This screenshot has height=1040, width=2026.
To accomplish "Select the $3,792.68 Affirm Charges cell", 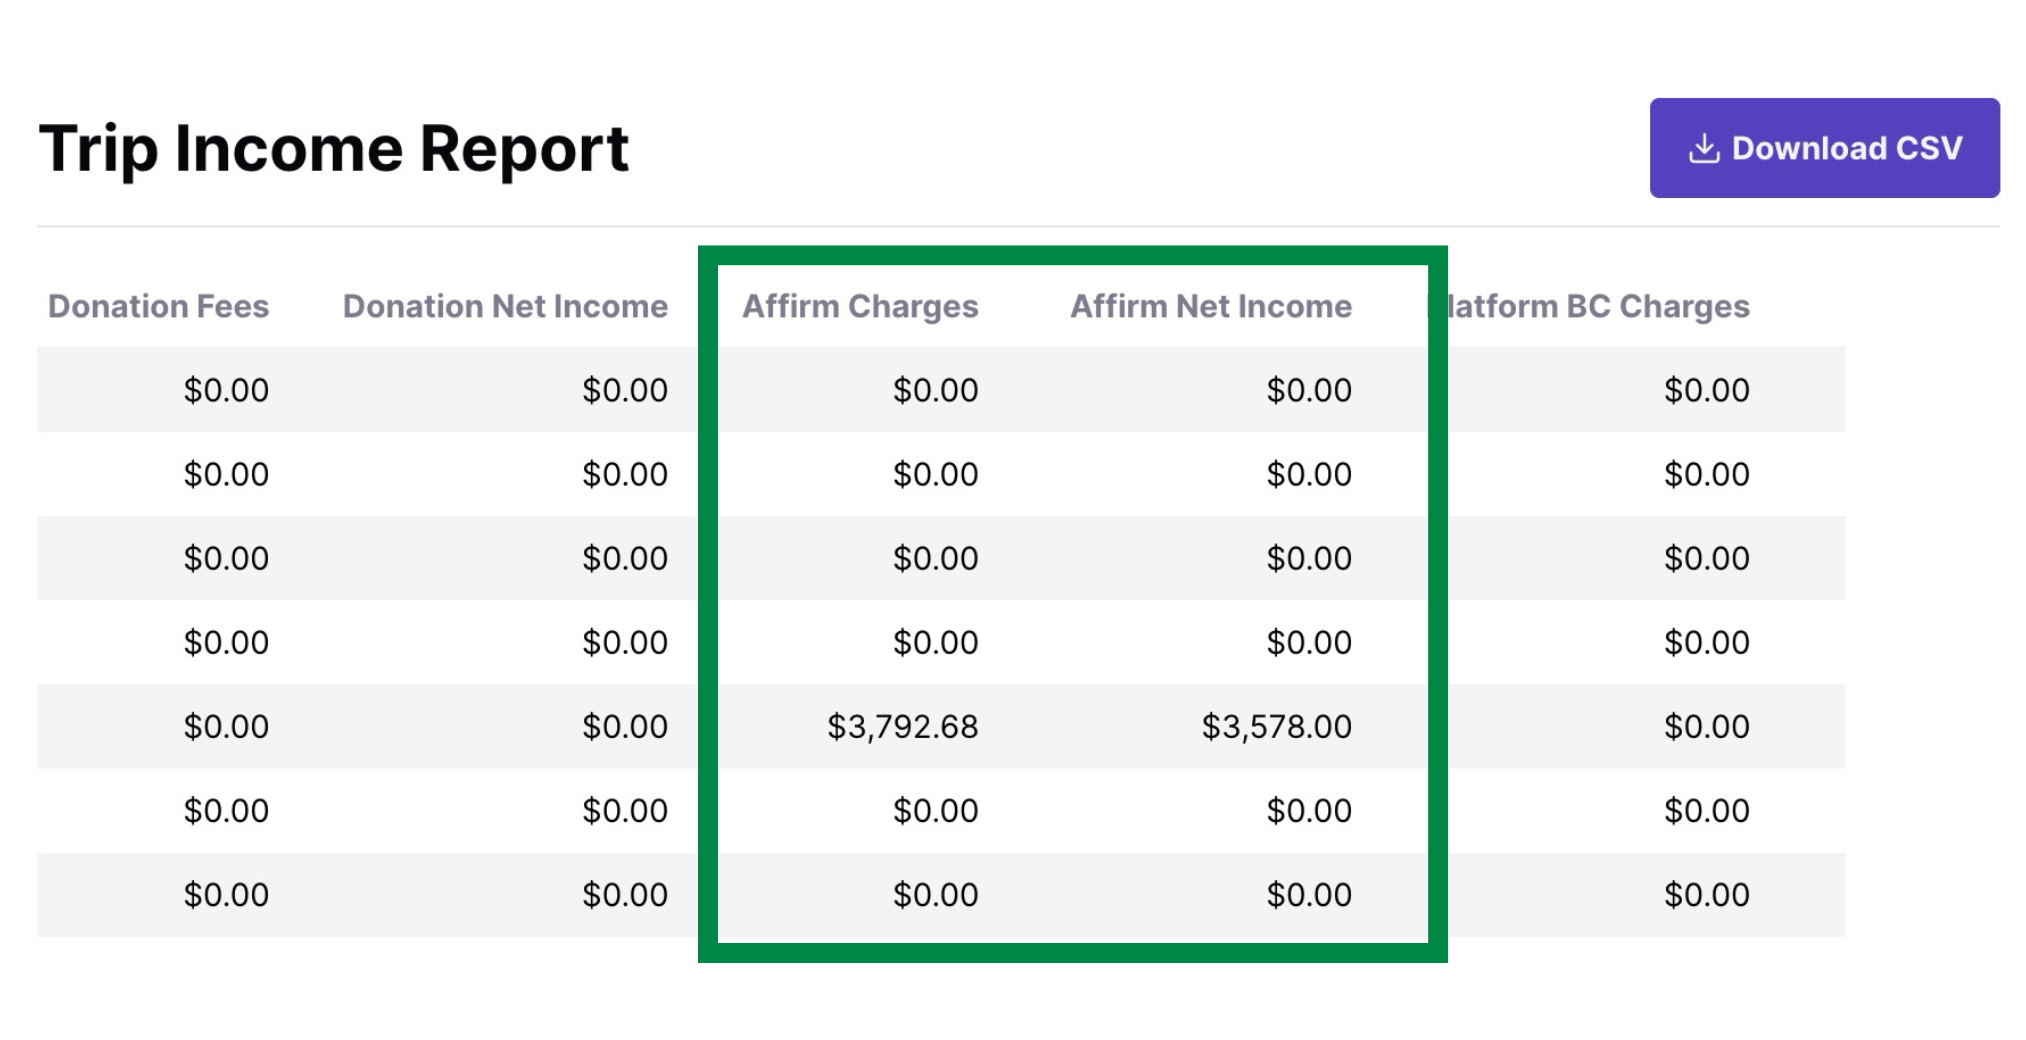I will [x=903, y=727].
